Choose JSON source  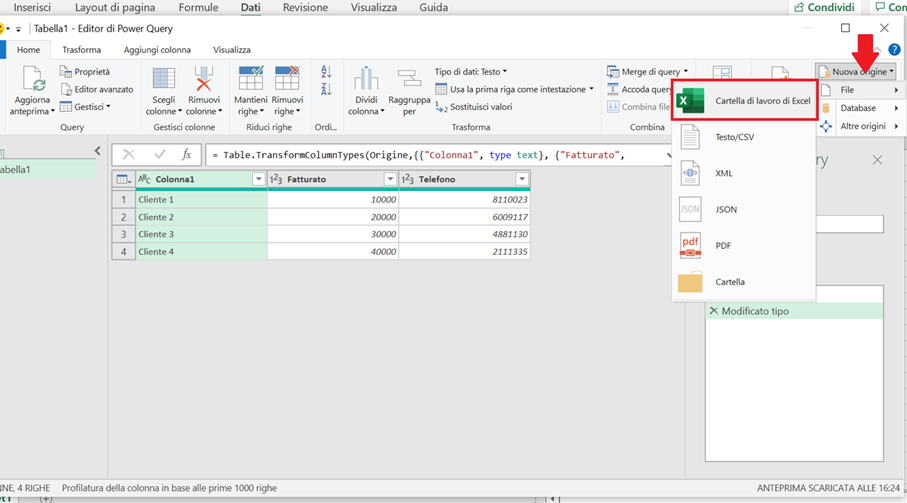point(744,209)
